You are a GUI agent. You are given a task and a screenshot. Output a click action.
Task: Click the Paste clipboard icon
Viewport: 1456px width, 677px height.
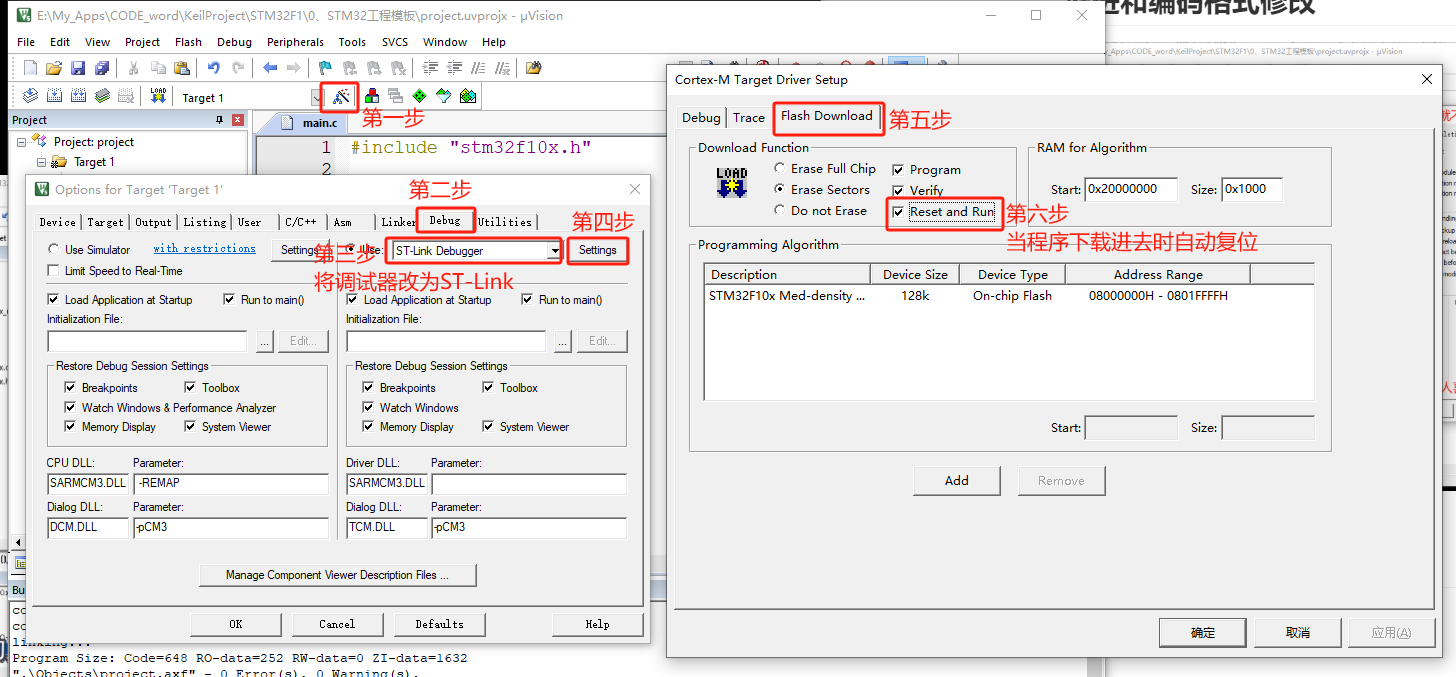pos(181,68)
